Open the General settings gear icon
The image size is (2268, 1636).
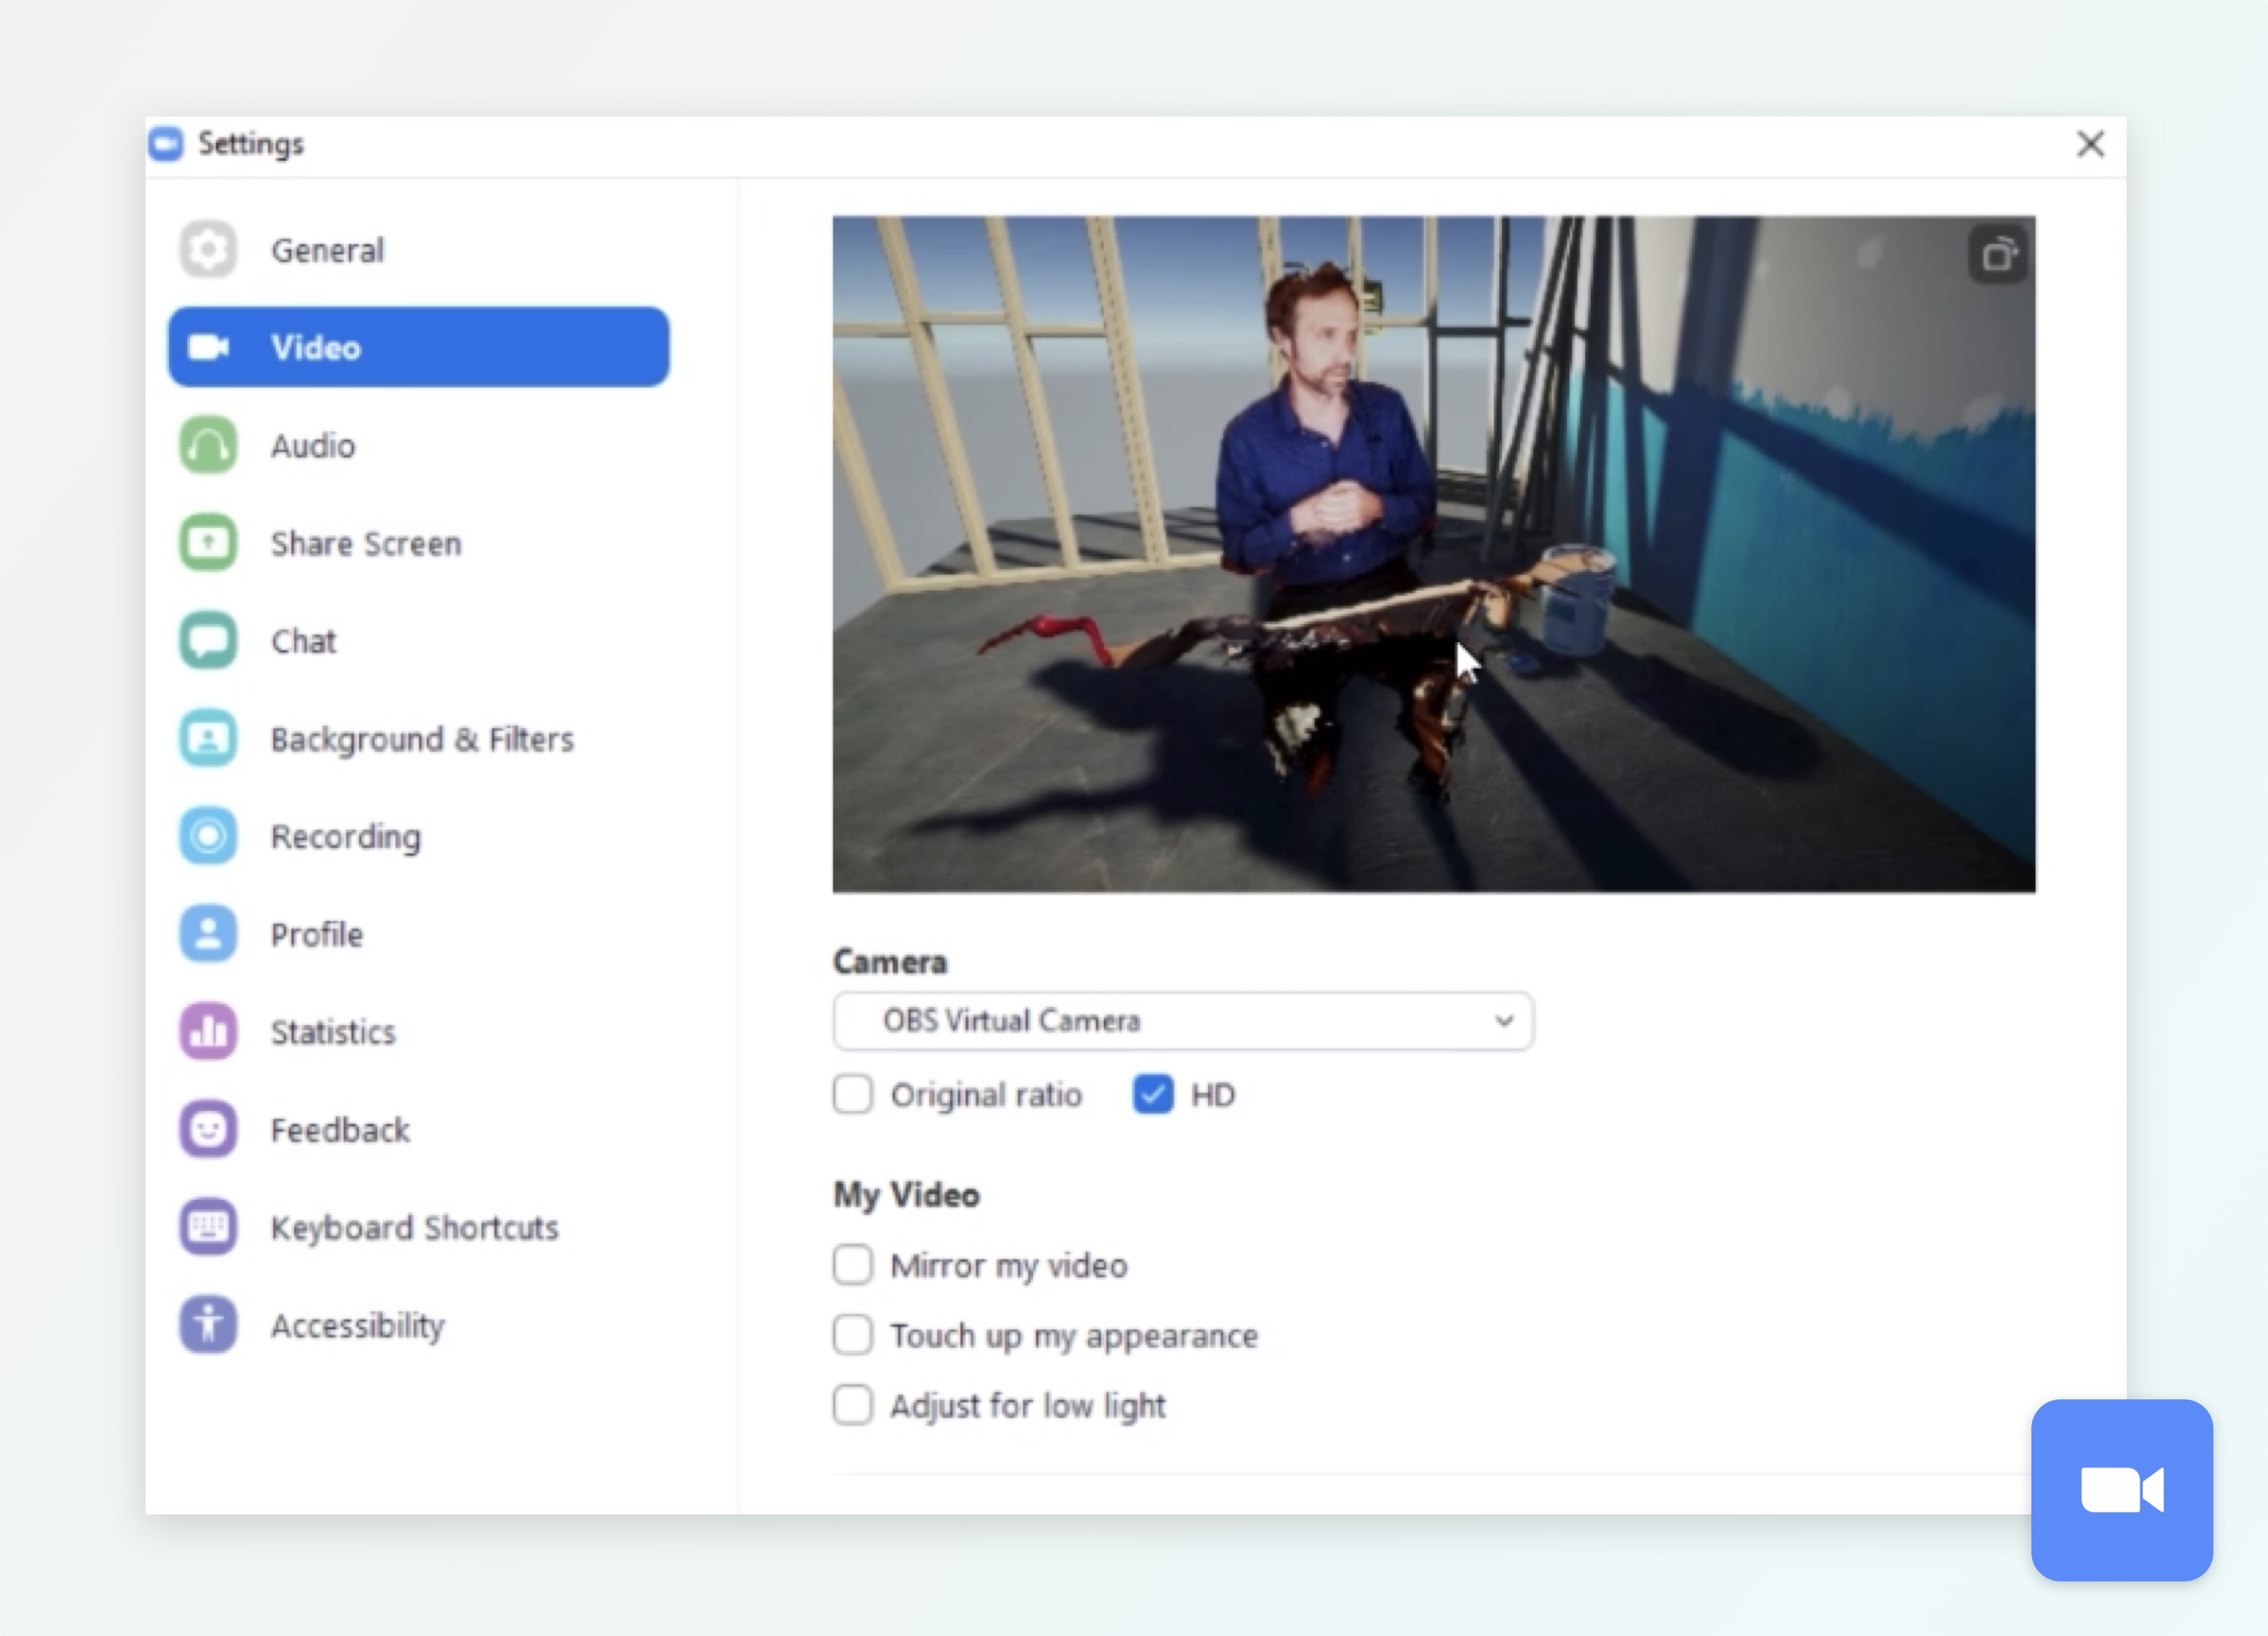pyautogui.click(x=208, y=250)
